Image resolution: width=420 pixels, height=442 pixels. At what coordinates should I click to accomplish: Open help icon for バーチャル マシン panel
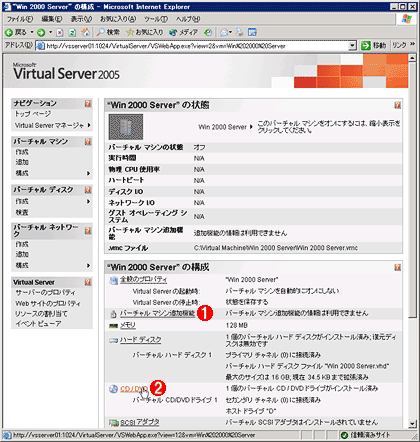click(x=88, y=142)
